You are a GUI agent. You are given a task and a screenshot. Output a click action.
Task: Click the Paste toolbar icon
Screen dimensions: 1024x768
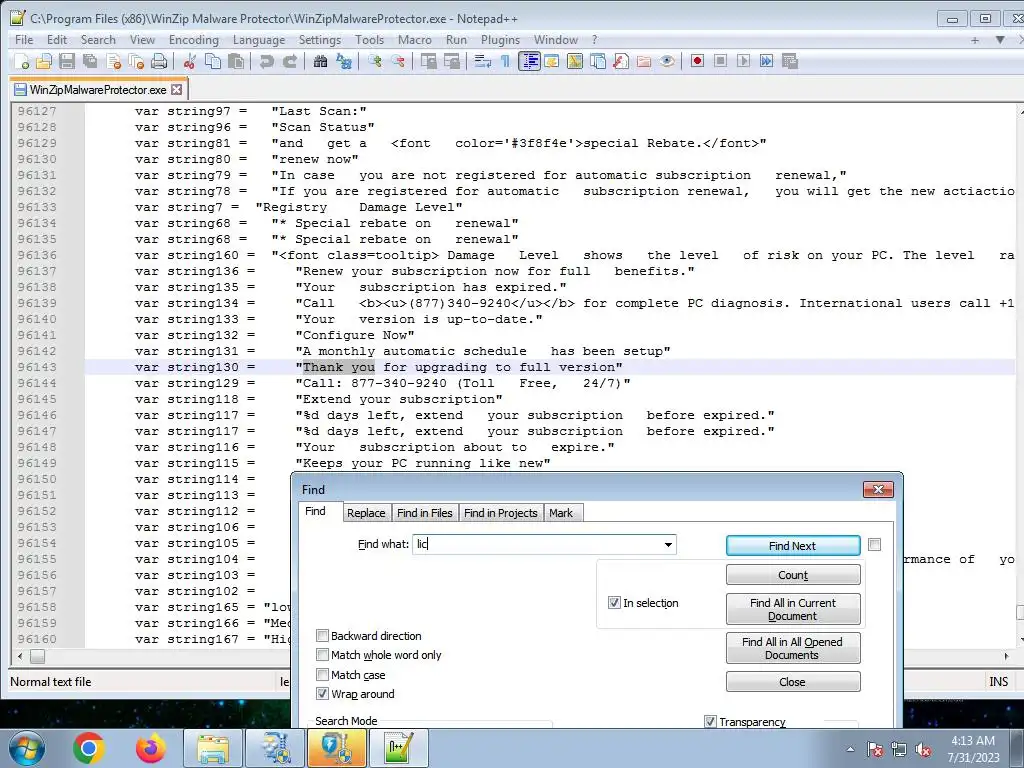tap(236, 61)
